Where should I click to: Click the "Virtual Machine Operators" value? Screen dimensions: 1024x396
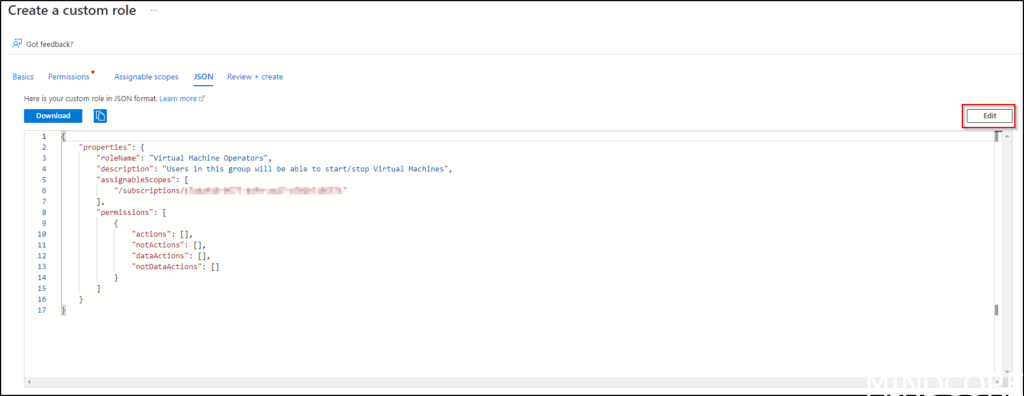(x=208, y=157)
